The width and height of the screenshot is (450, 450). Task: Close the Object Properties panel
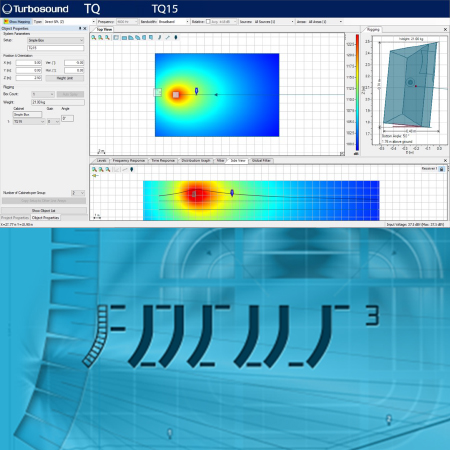tap(85, 29)
